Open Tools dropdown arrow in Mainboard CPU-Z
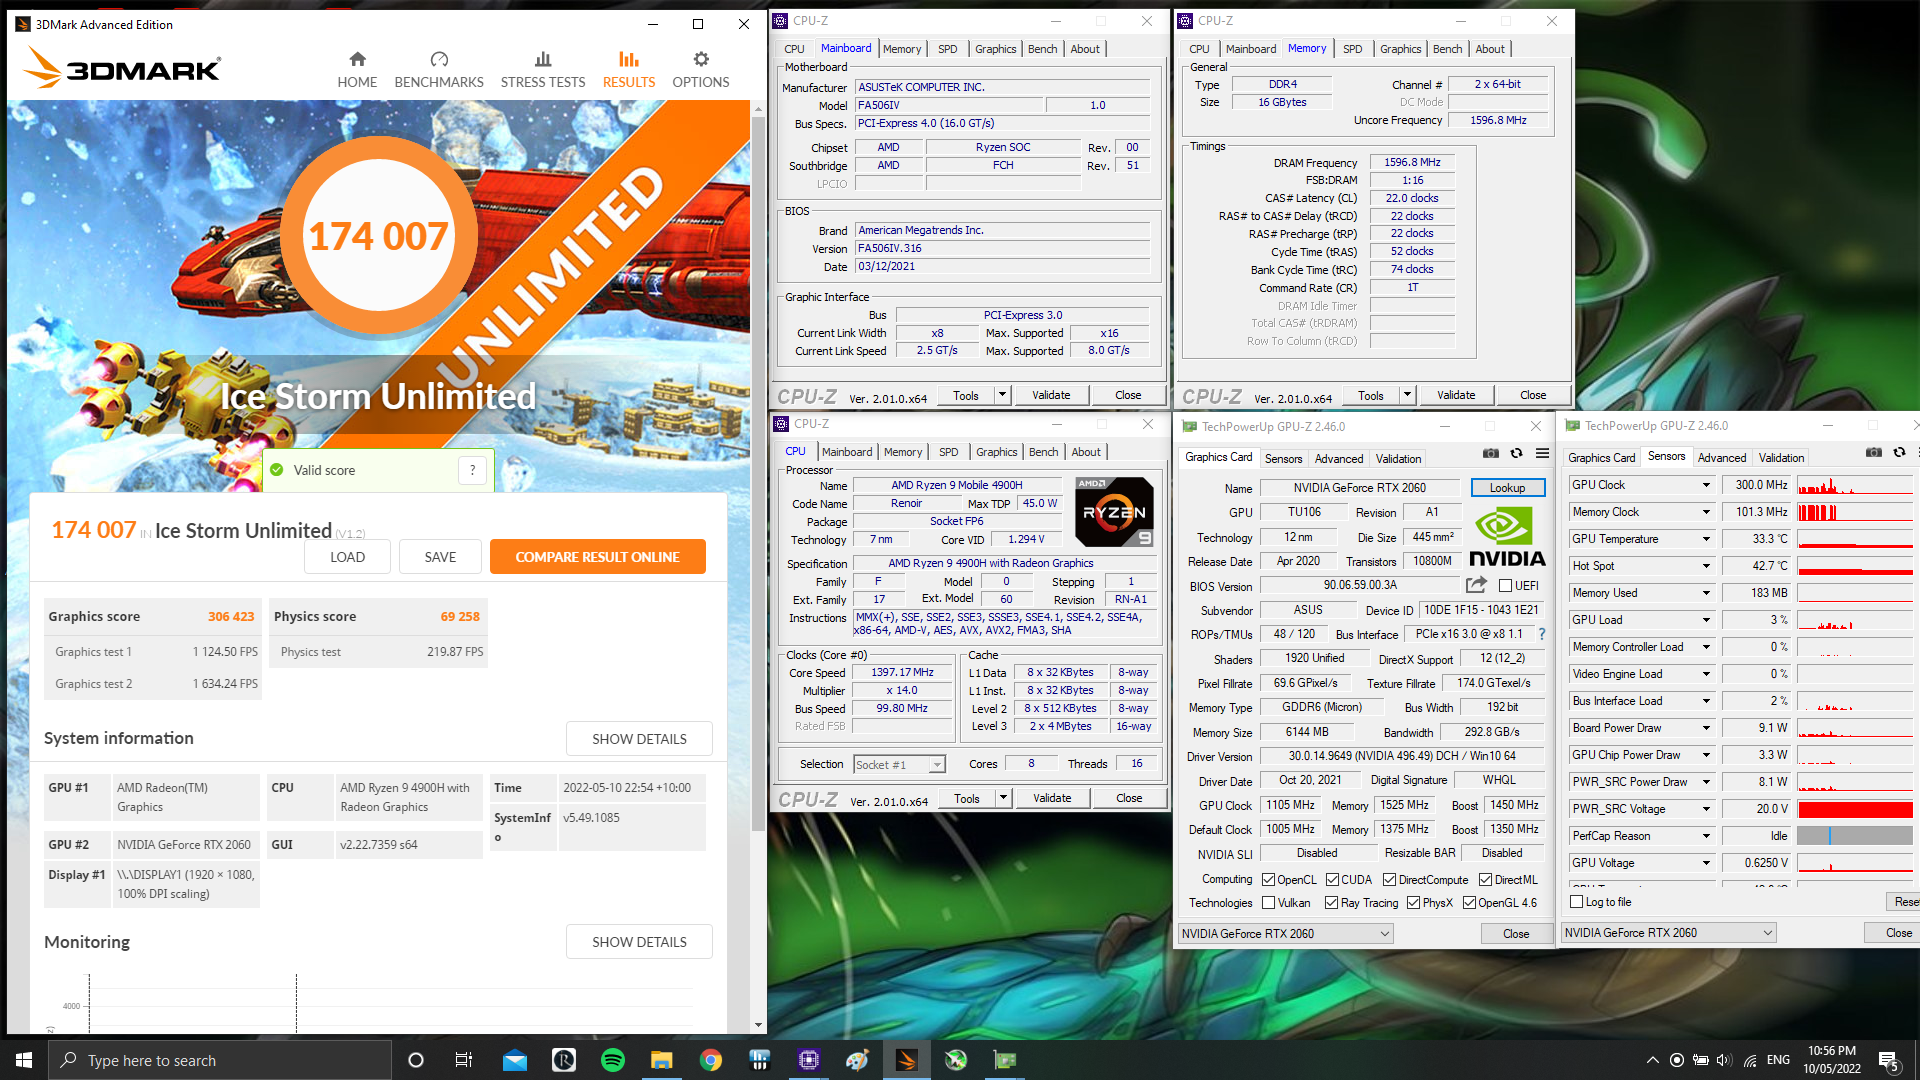Viewport: 1920px width, 1080px height. (1002, 395)
